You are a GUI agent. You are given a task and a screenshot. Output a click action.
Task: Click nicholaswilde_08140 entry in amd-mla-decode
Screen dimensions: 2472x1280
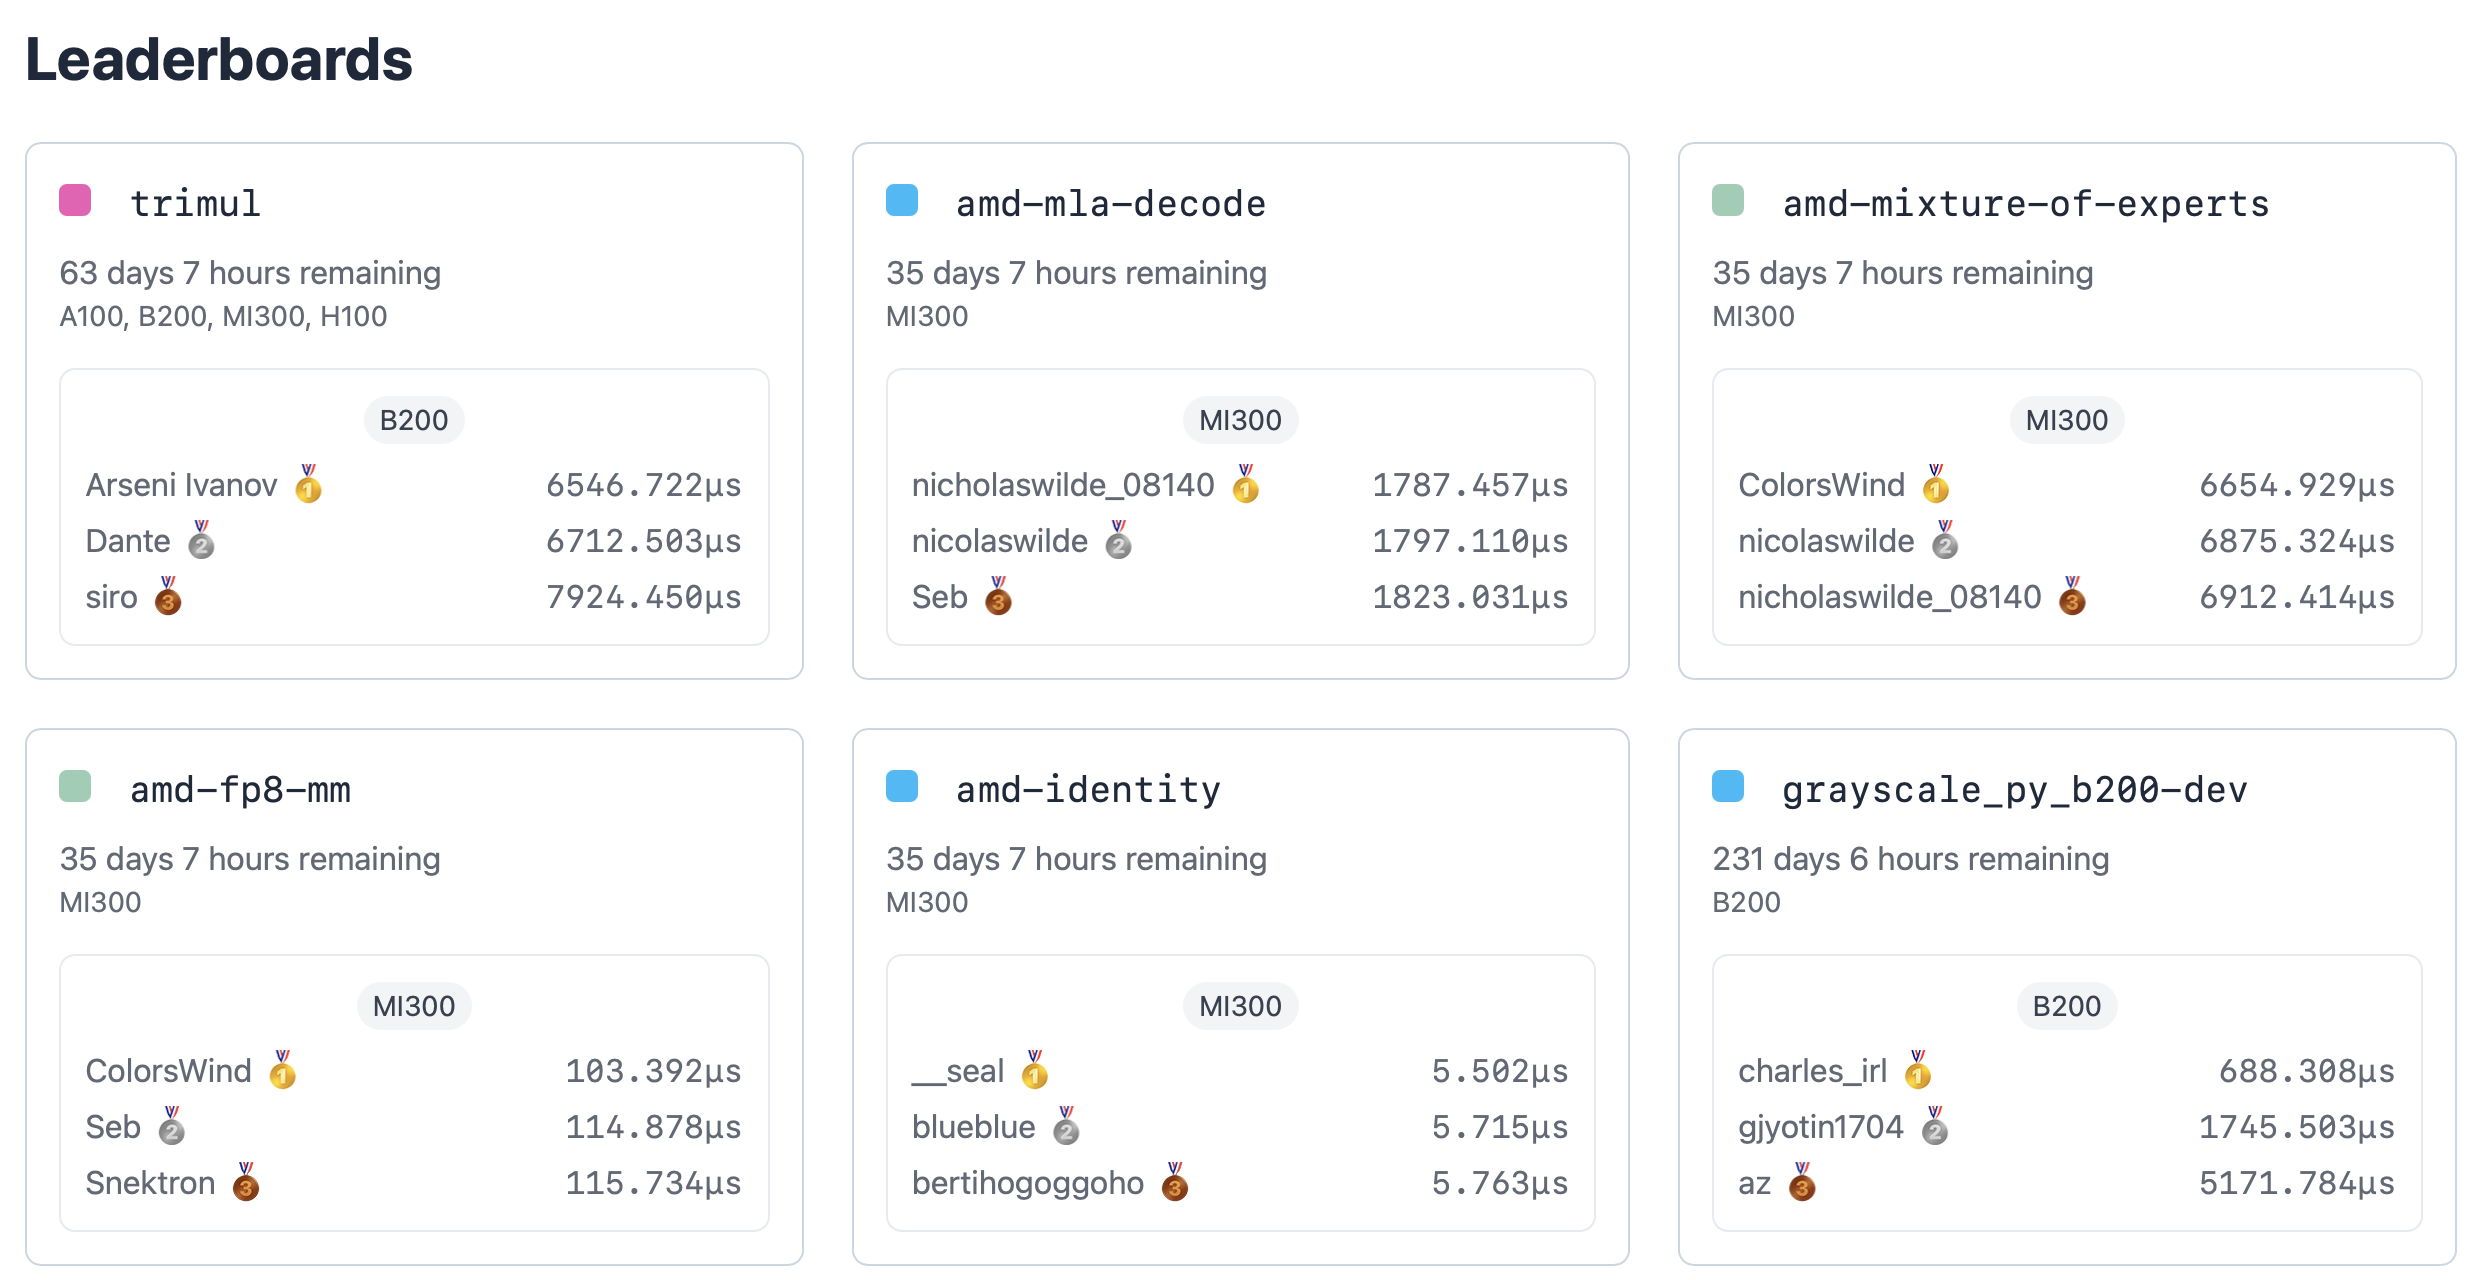[1062, 485]
